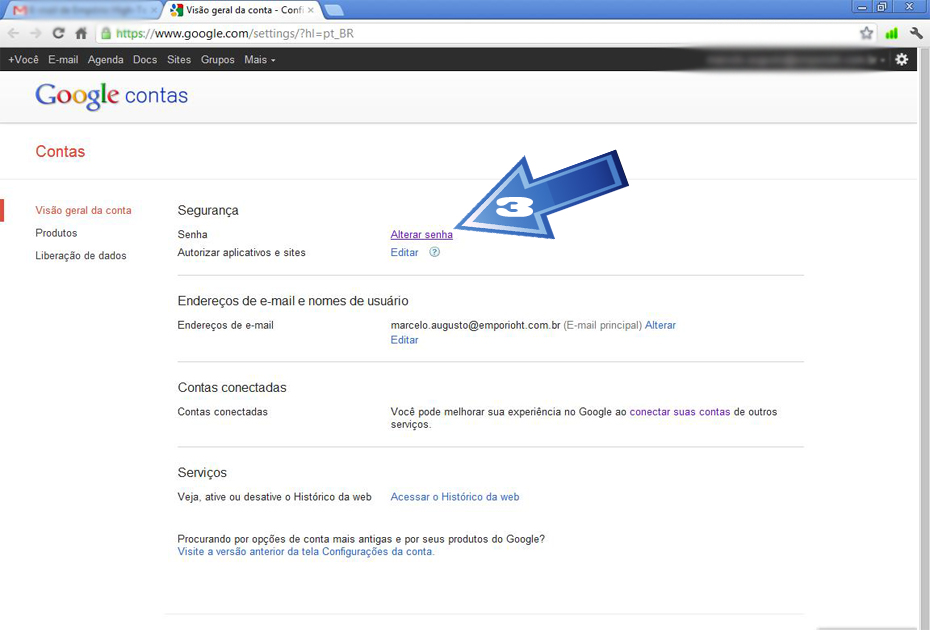Viewport: 930px width, 630px height.
Task: Open Sites in the Google bar
Action: pyautogui.click(x=179, y=59)
